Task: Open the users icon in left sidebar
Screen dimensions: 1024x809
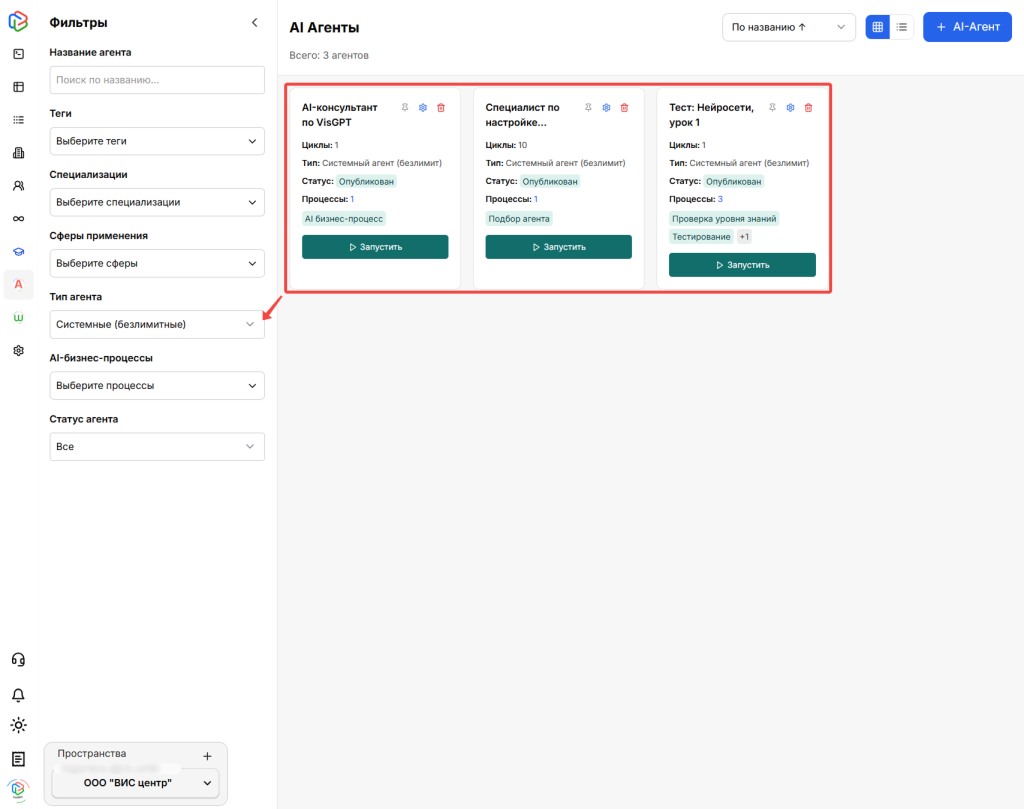Action: [18, 186]
